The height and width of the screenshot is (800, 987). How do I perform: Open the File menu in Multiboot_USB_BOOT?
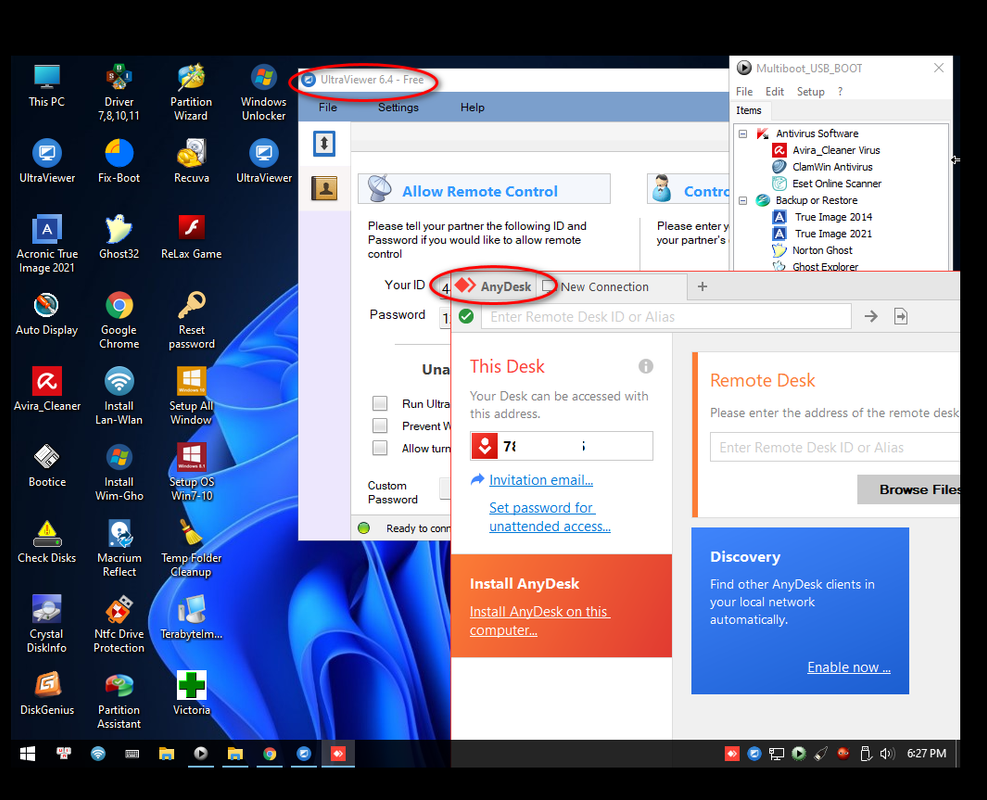pyautogui.click(x=744, y=91)
